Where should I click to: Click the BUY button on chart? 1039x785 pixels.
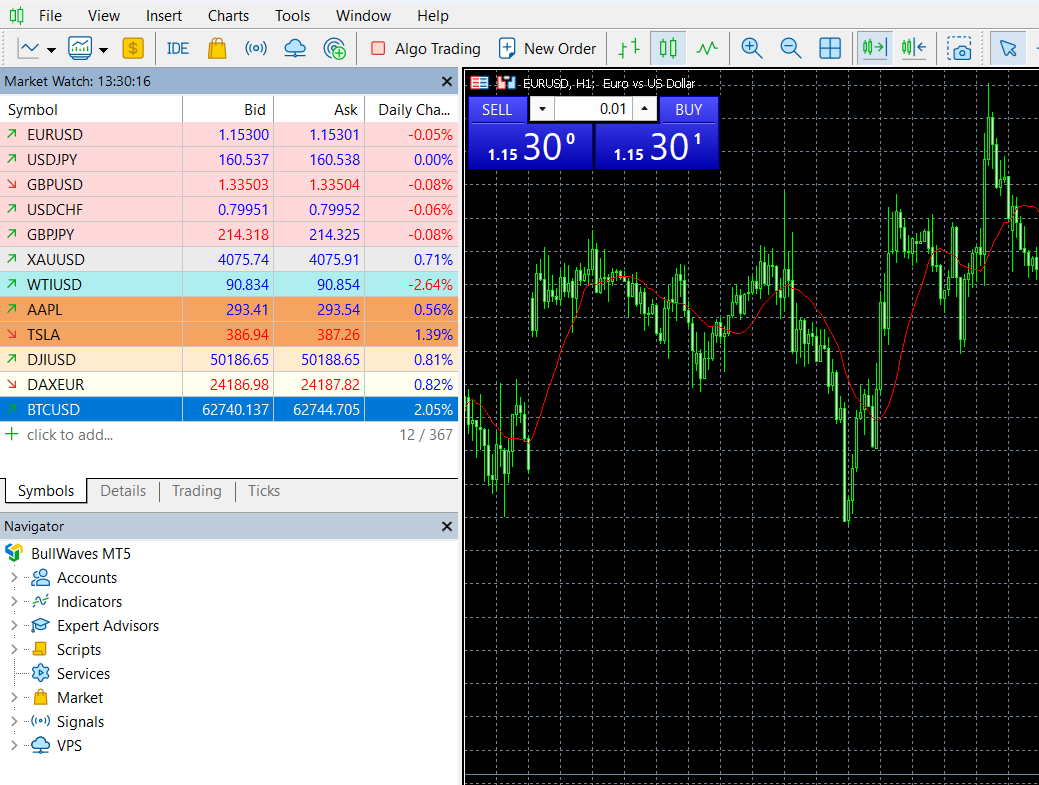pyautogui.click(x=688, y=110)
